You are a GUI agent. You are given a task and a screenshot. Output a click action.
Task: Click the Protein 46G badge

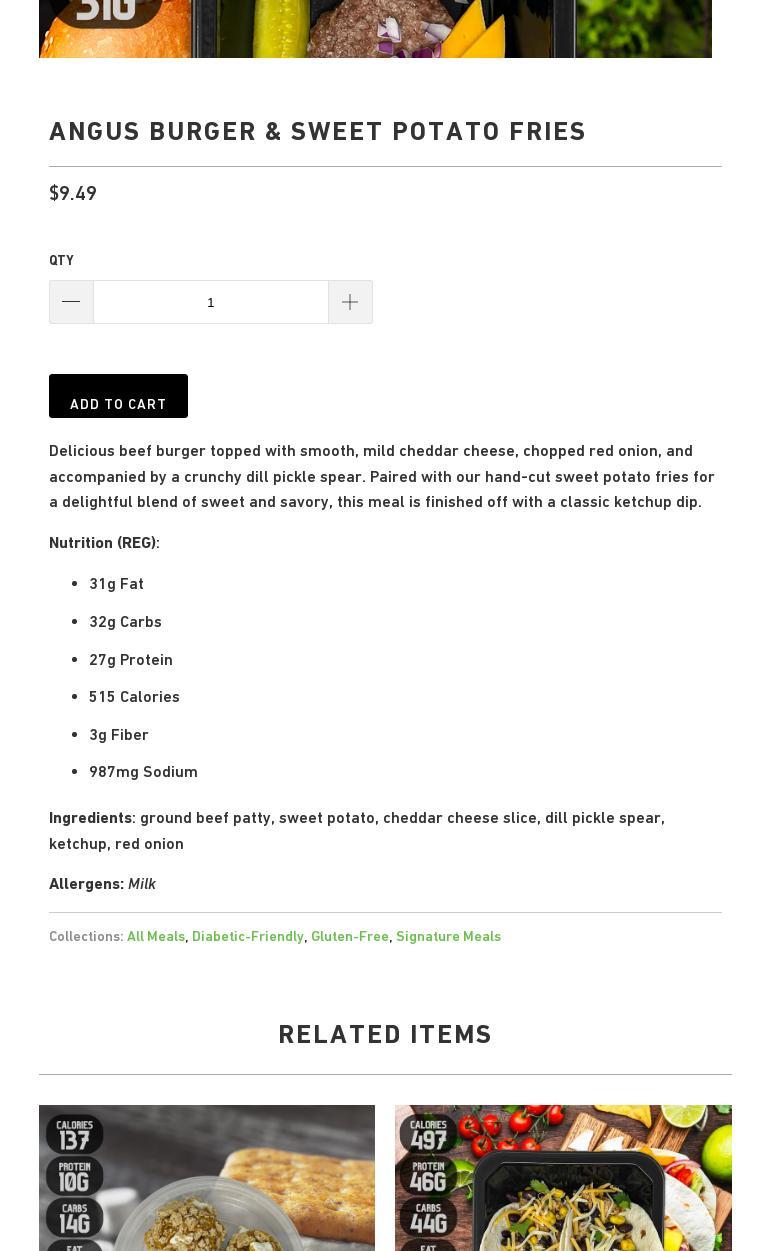(x=429, y=1176)
